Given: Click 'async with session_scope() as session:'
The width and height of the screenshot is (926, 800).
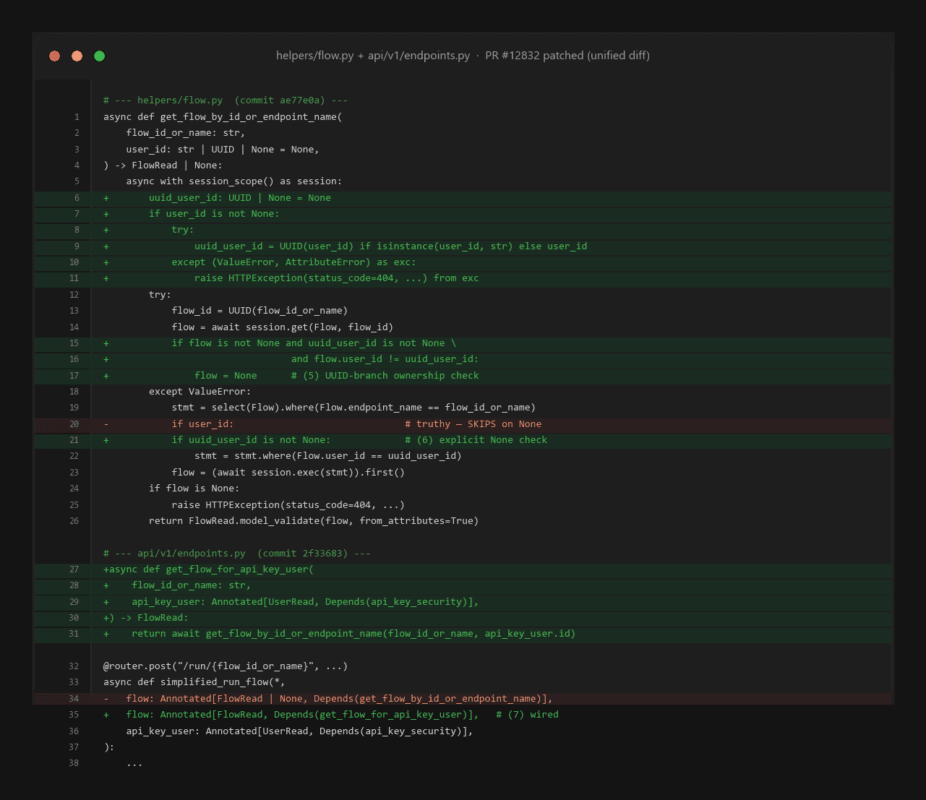Looking at the screenshot, I should [233, 181].
